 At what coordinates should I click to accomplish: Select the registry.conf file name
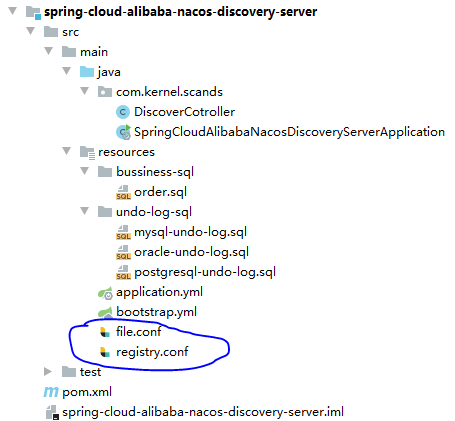[x=152, y=353]
